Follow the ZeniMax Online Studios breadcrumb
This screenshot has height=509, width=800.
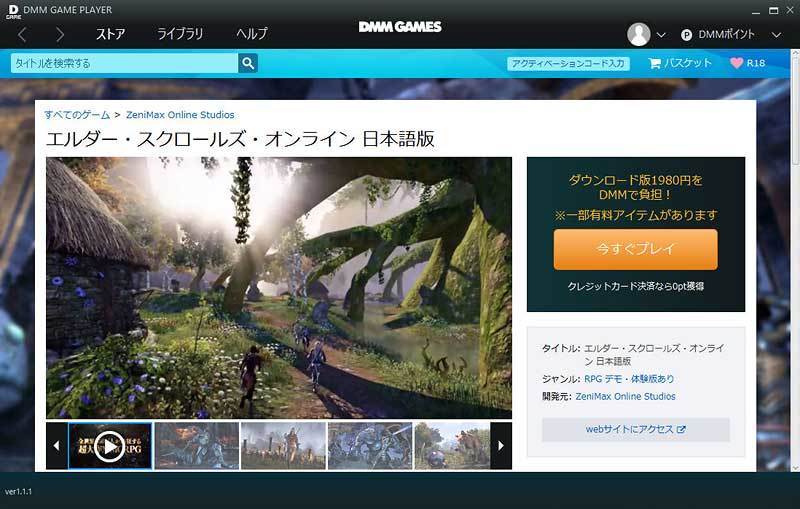(180, 115)
